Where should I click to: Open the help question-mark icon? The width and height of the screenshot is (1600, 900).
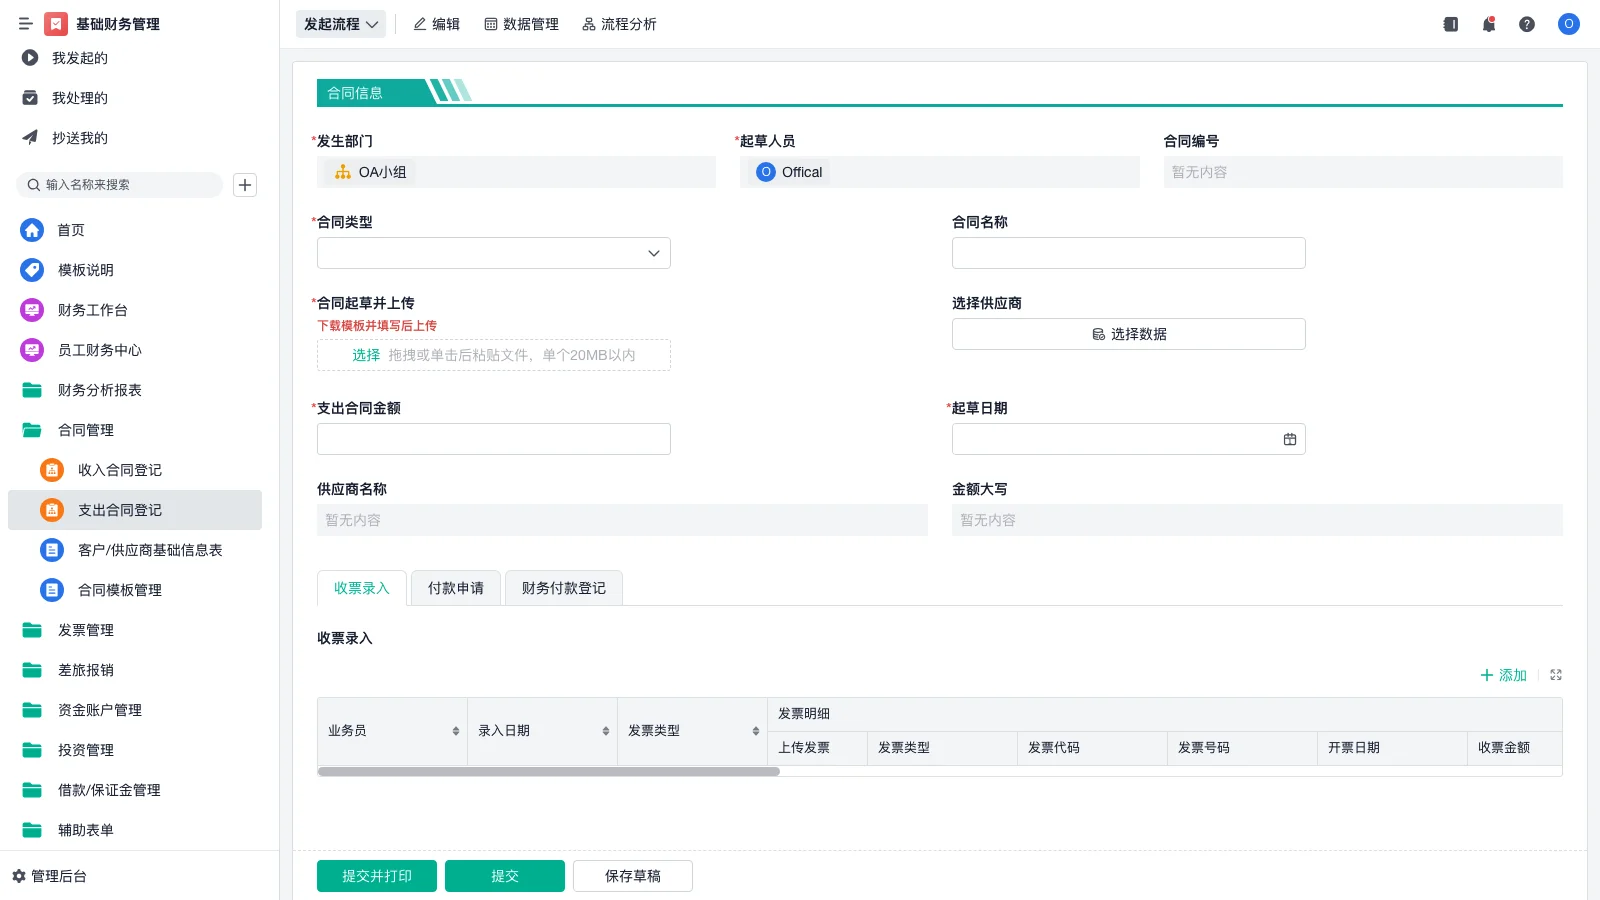pyautogui.click(x=1527, y=24)
